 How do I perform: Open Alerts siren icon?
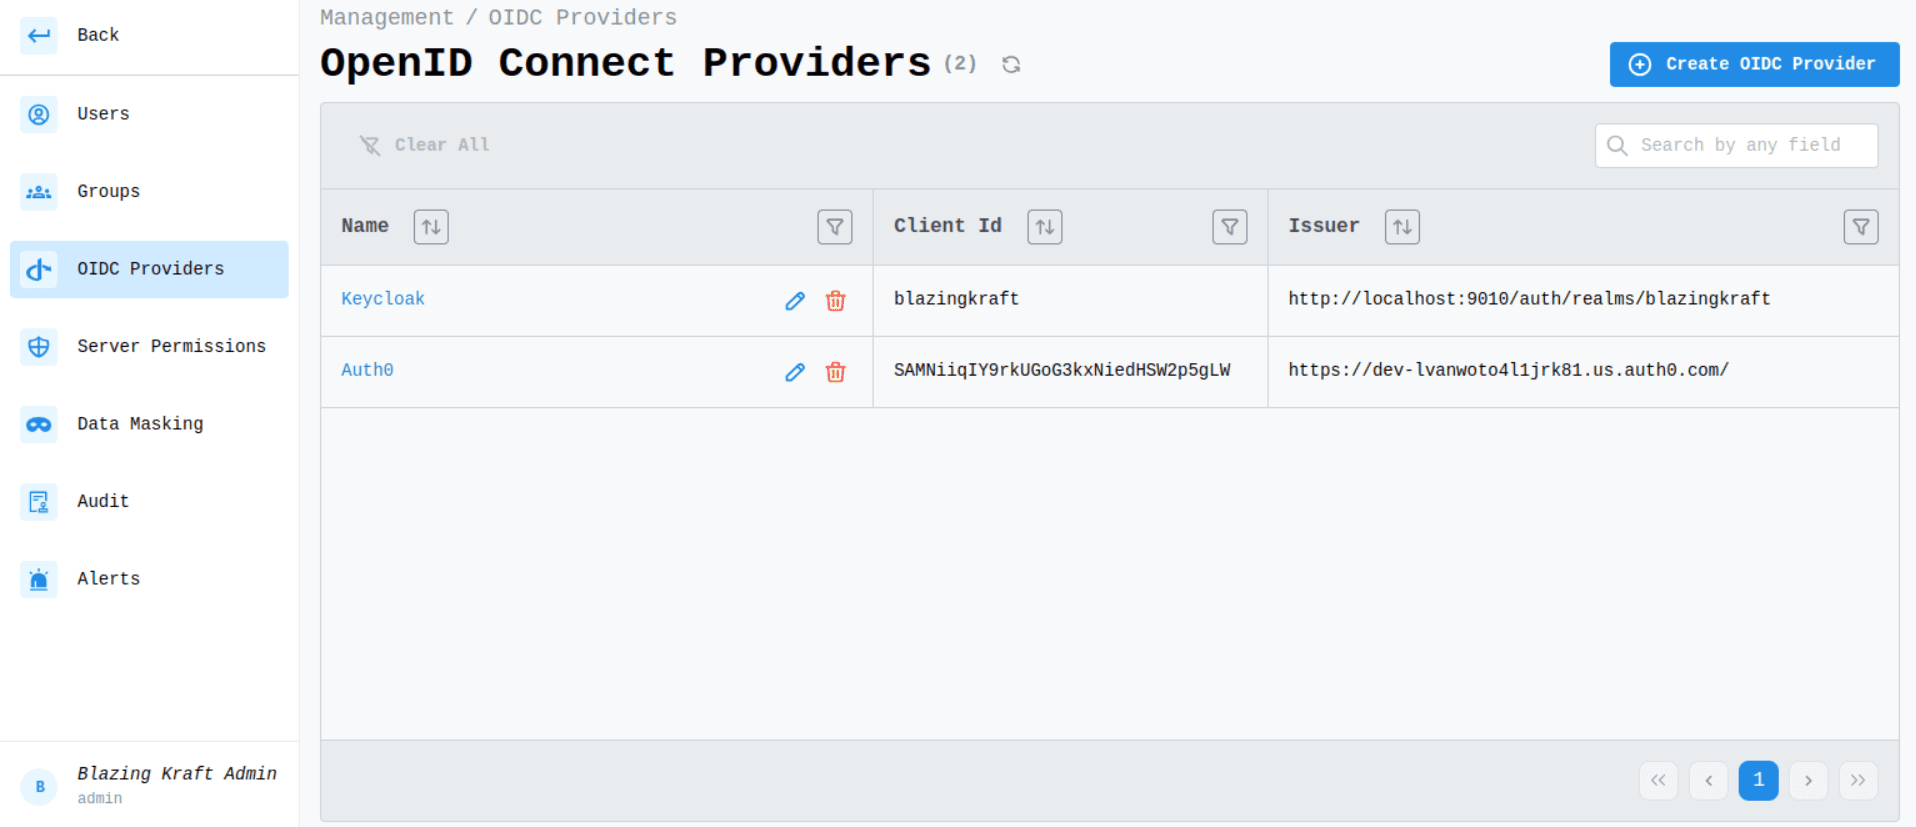[x=39, y=579]
